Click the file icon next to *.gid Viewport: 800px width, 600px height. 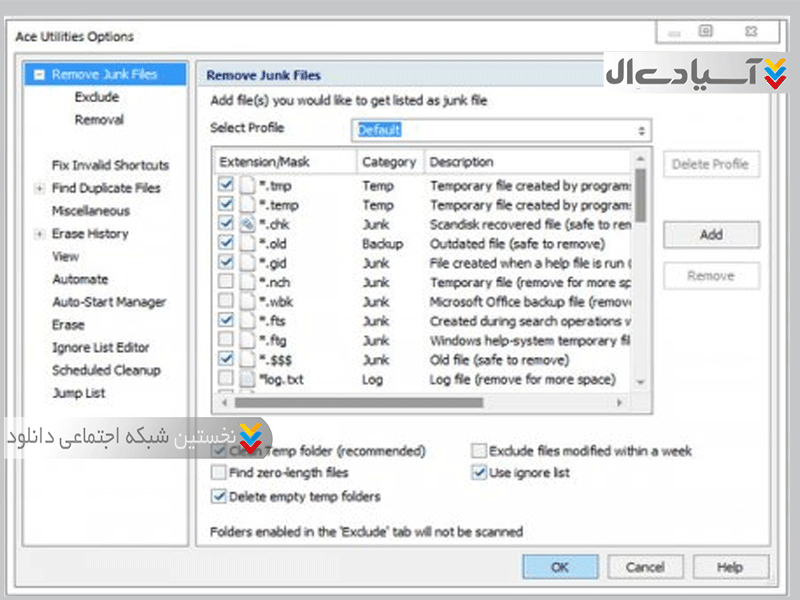coord(247,263)
